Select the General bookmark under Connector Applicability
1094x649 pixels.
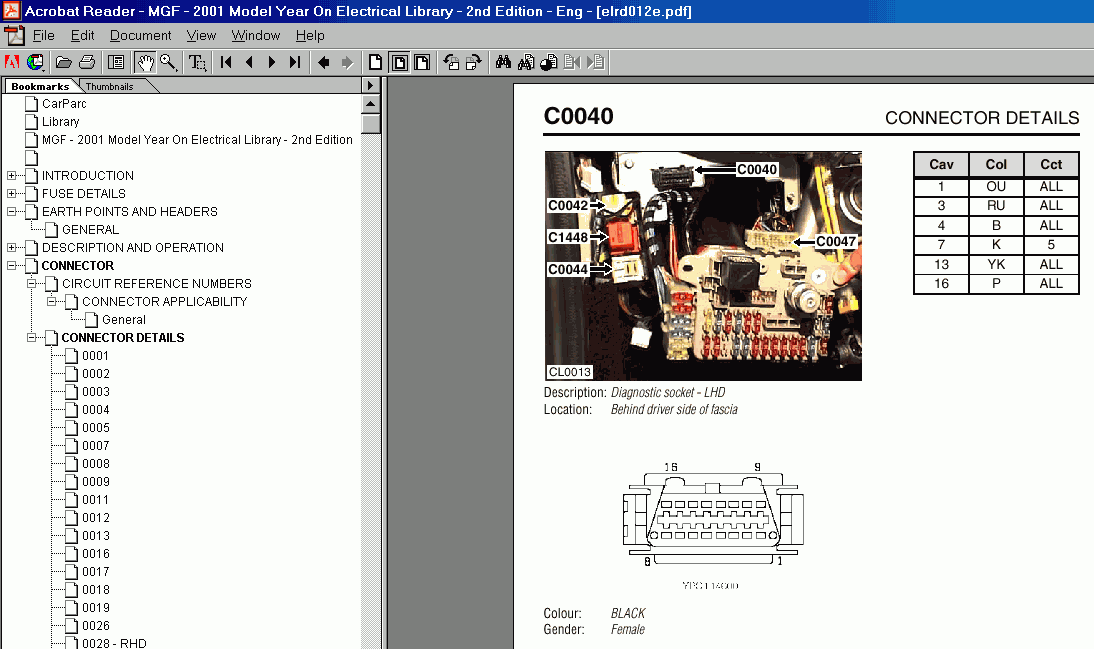click(x=123, y=320)
